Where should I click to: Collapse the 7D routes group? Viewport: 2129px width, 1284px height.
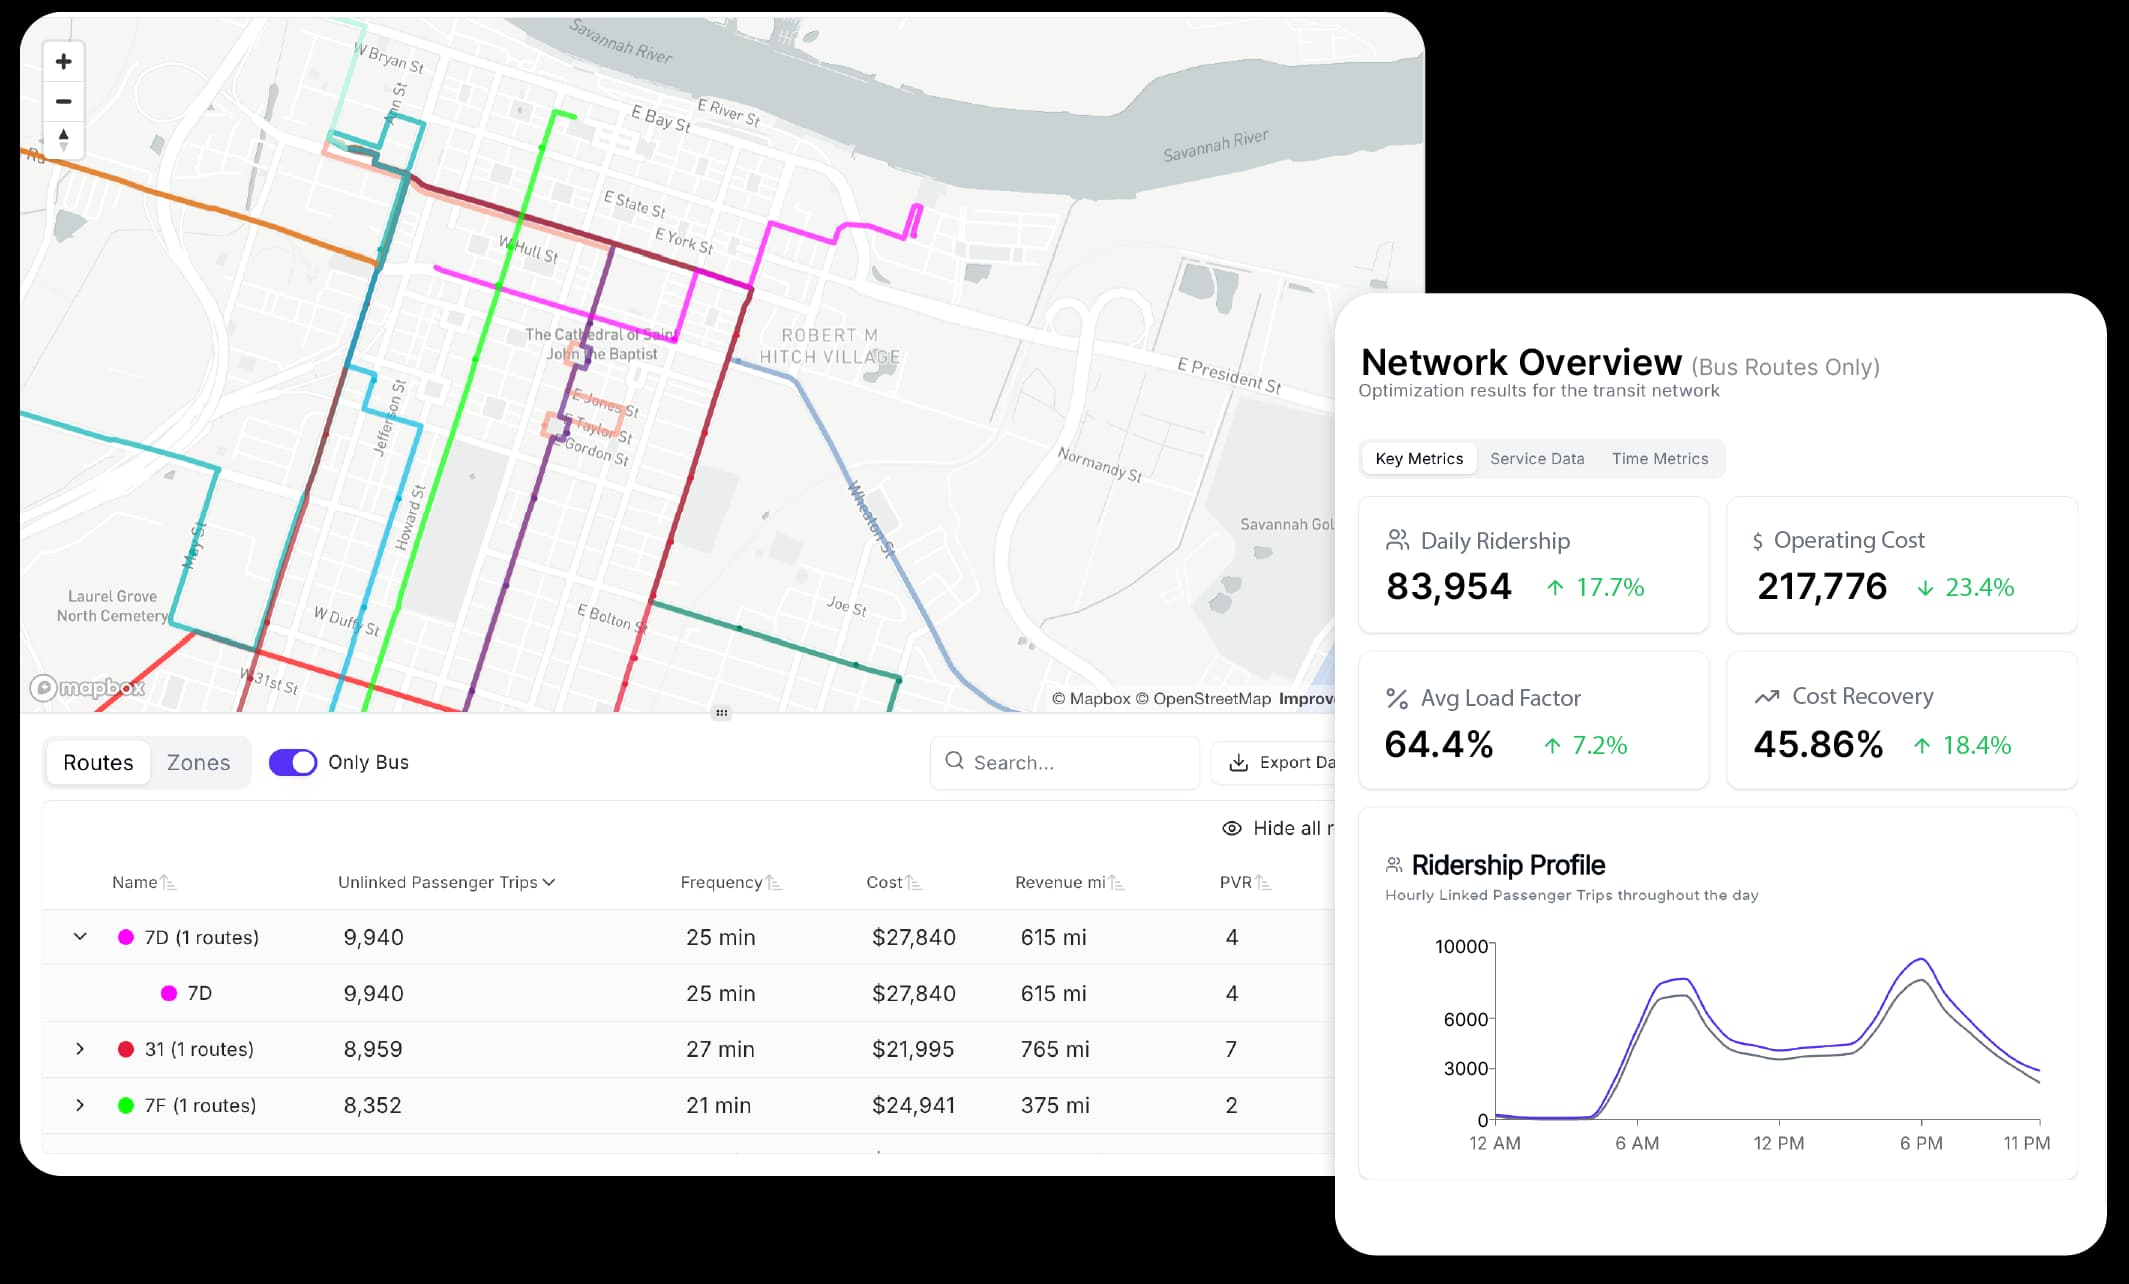click(79, 937)
